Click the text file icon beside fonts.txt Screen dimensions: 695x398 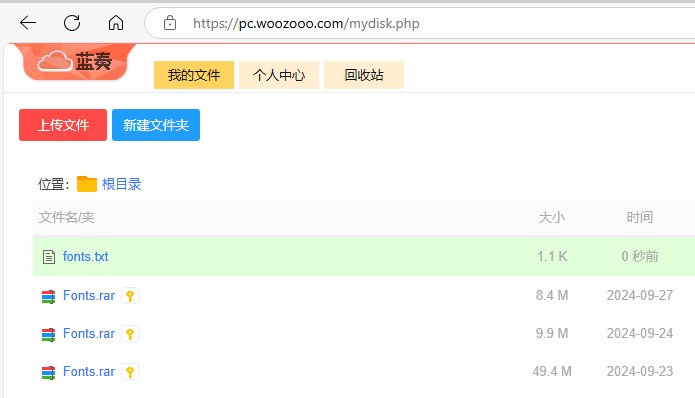[49, 257]
